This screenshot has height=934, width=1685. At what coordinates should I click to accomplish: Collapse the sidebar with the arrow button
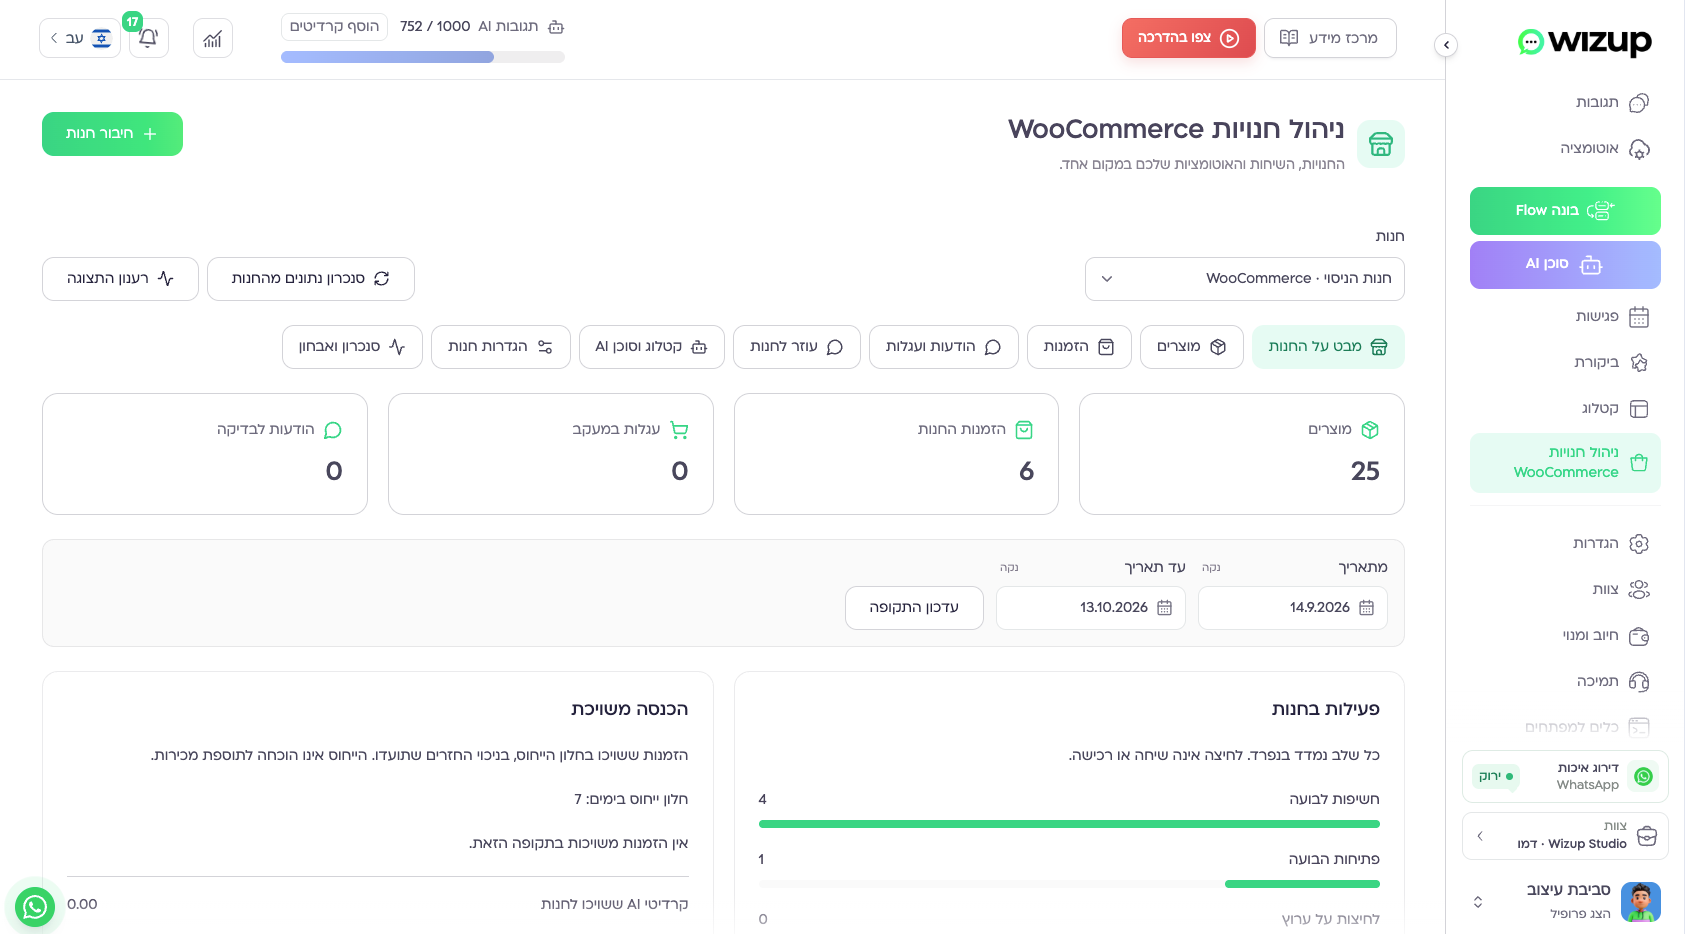(x=1446, y=45)
